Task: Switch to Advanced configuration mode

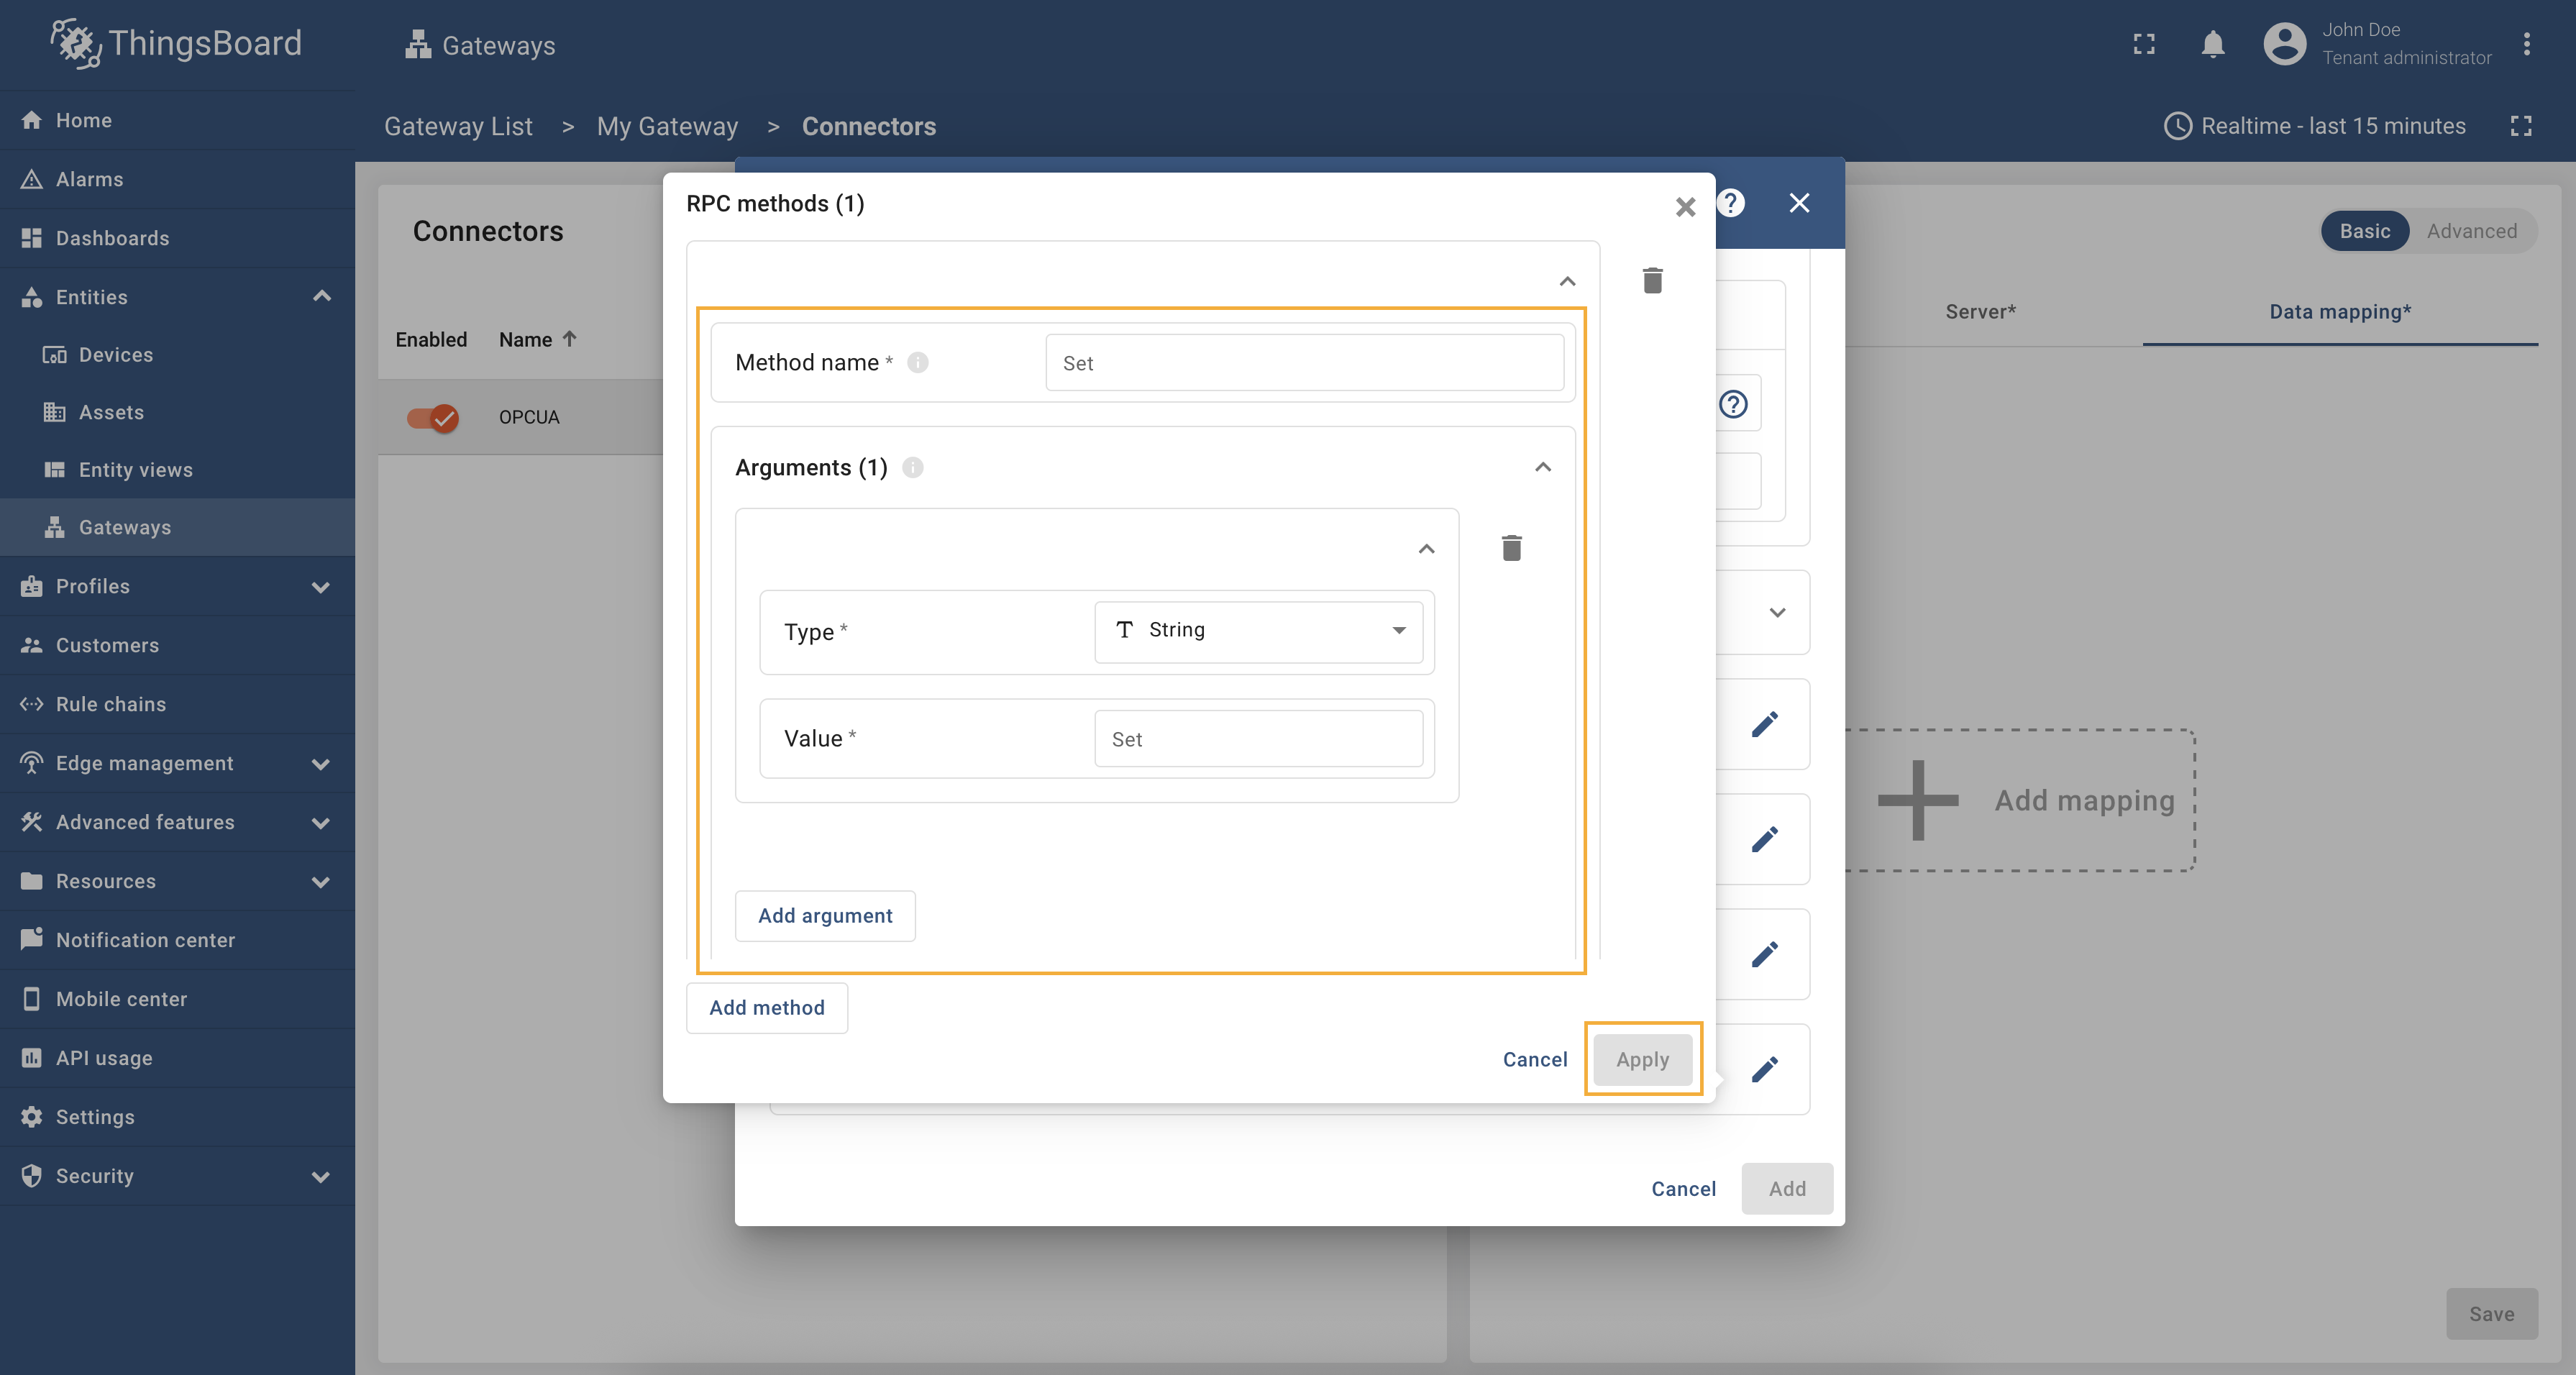Action: click(x=2471, y=231)
